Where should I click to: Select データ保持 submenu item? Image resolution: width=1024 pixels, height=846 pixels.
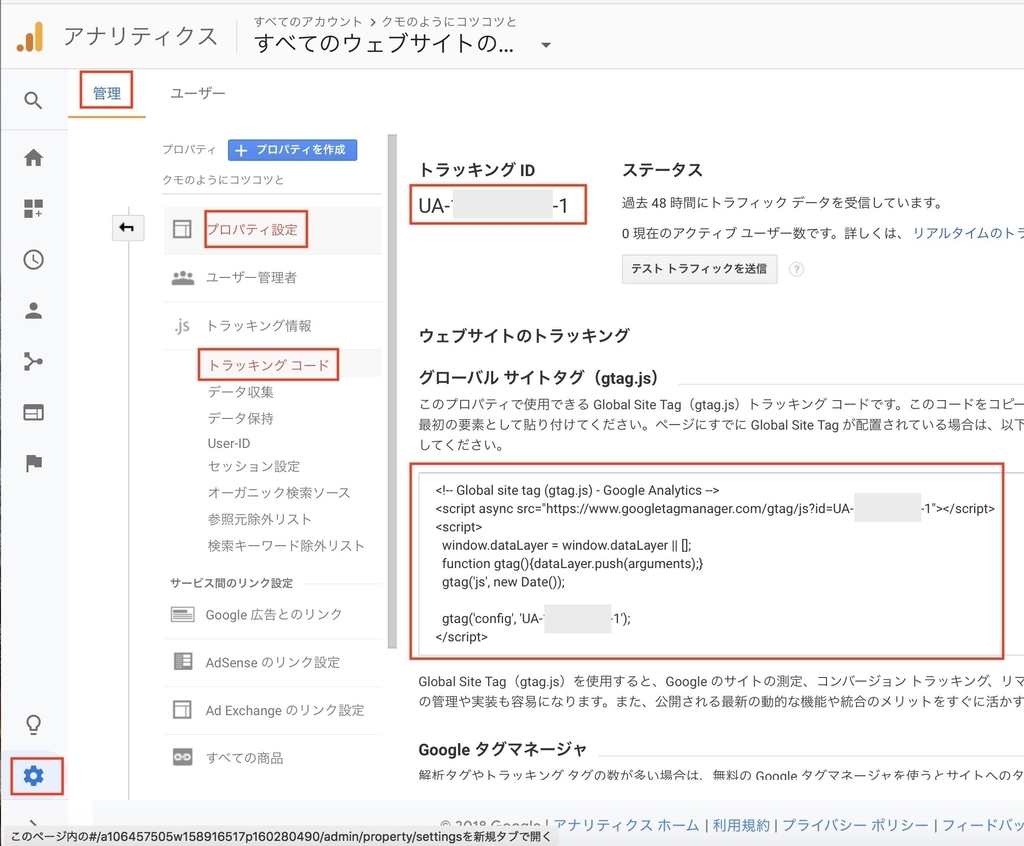pos(240,418)
